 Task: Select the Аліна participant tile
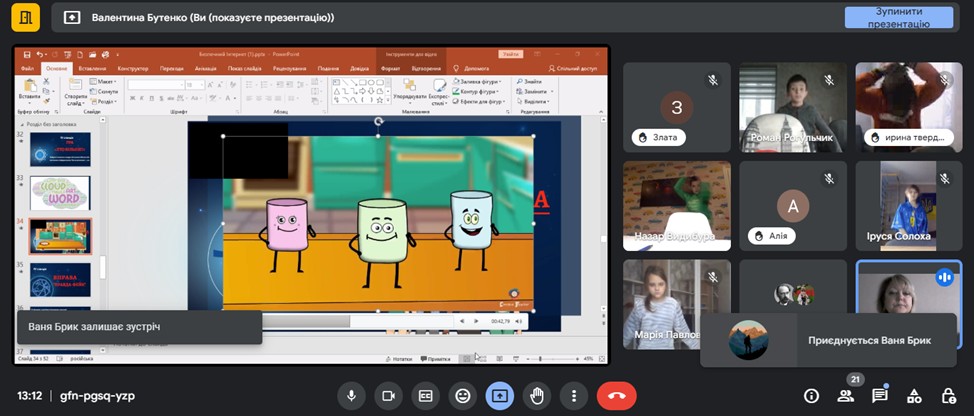point(793,206)
